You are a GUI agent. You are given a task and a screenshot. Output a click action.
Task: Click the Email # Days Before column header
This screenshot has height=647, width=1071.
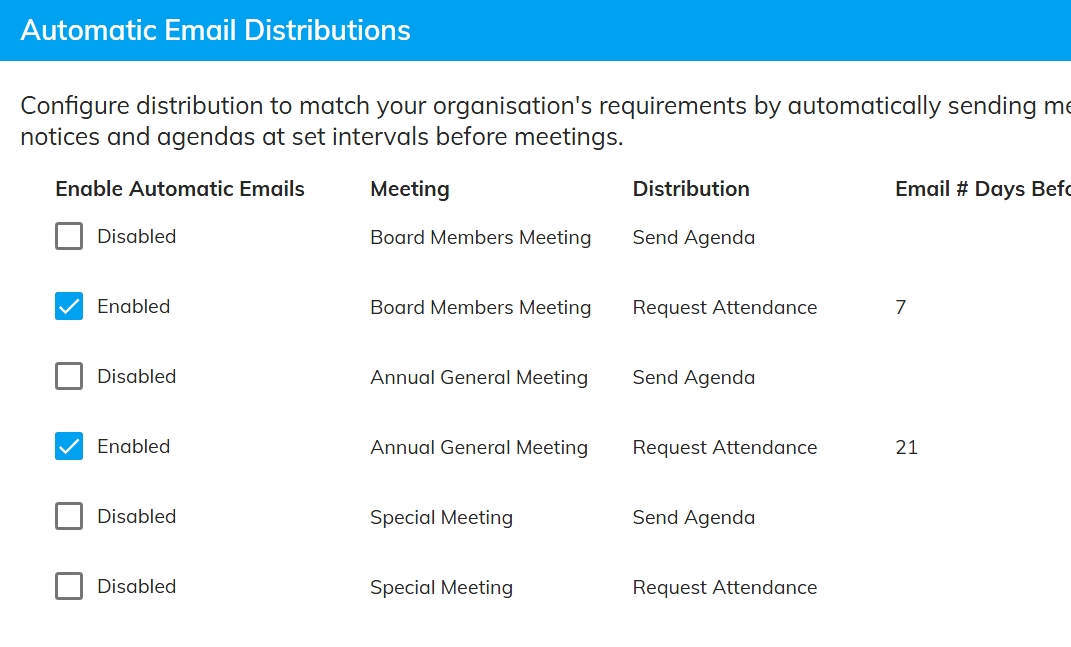[x=982, y=189]
